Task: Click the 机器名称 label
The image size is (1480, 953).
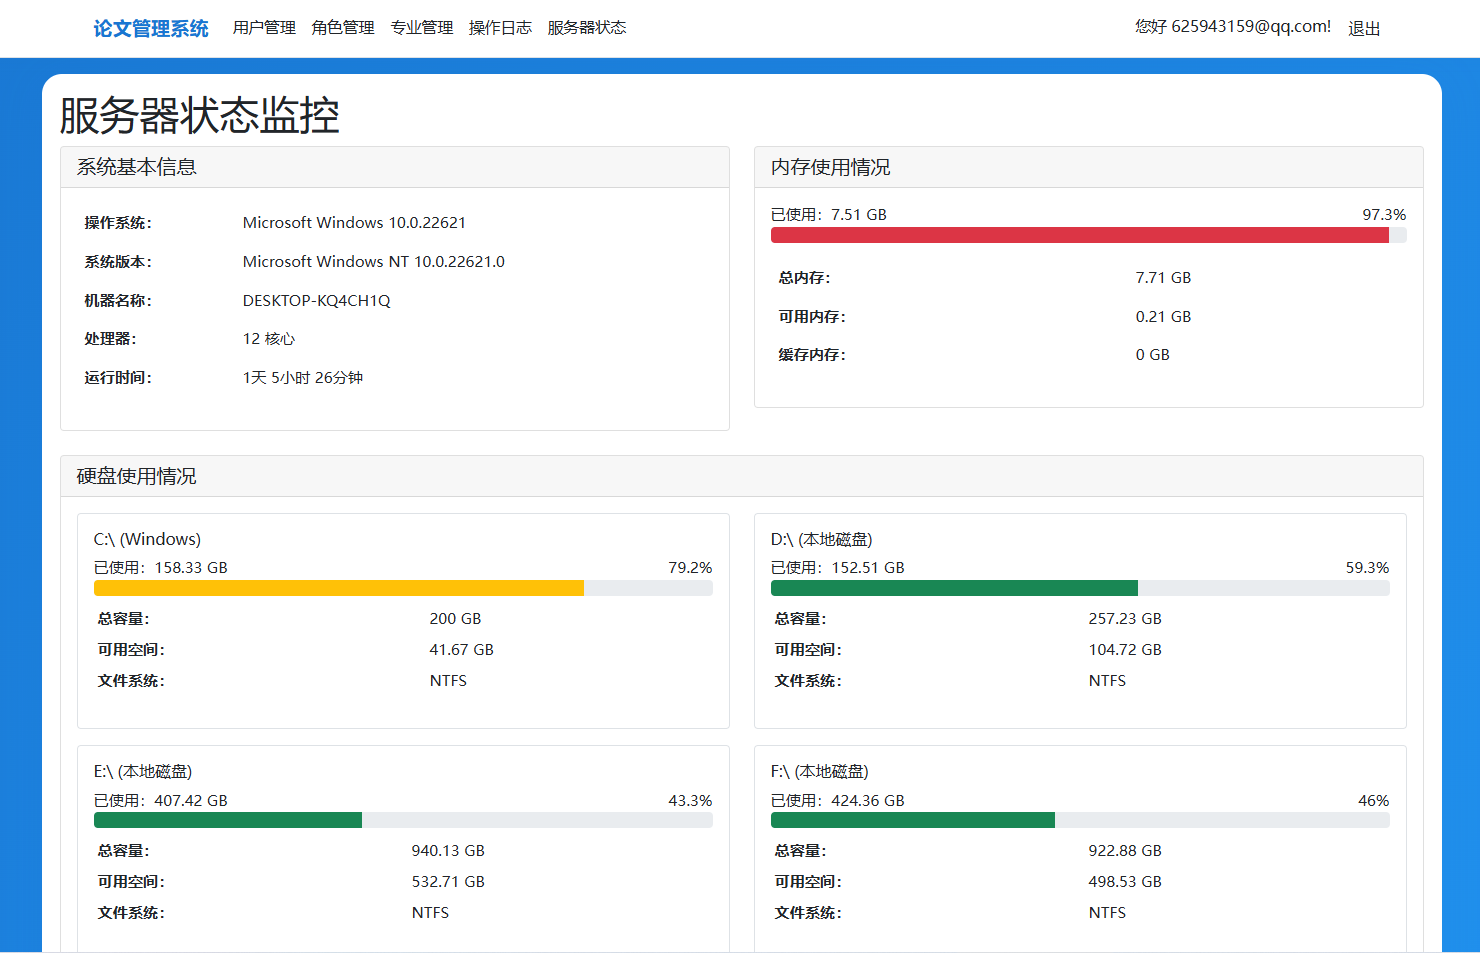Action: pos(118,301)
